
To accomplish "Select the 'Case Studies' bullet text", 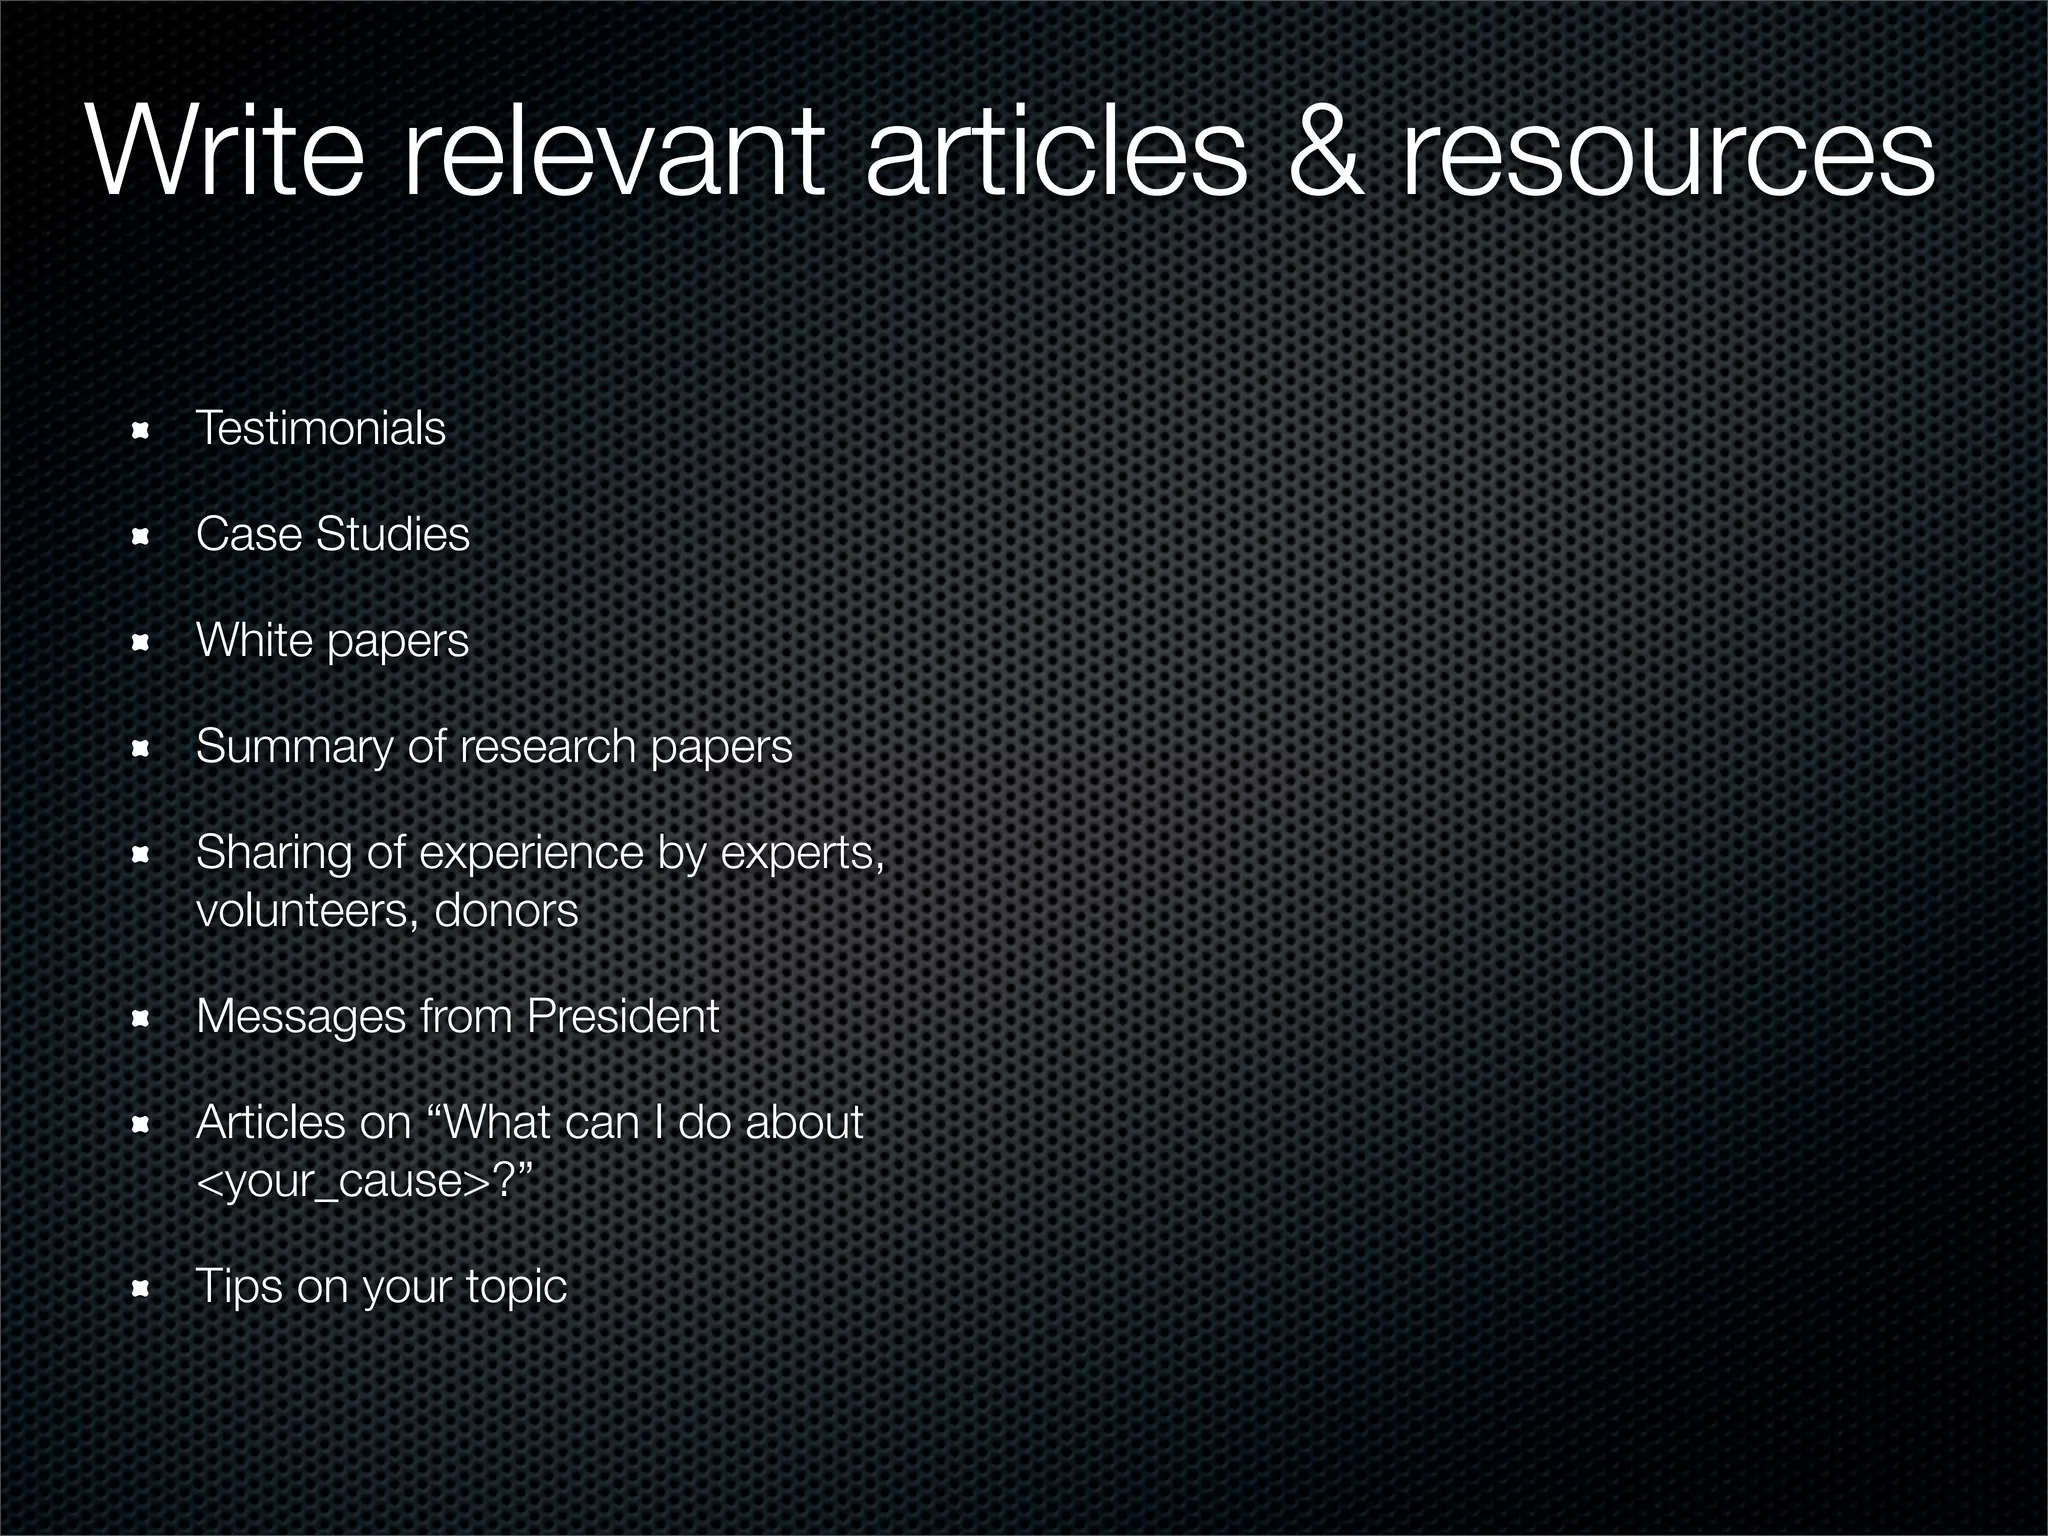I will [332, 534].
